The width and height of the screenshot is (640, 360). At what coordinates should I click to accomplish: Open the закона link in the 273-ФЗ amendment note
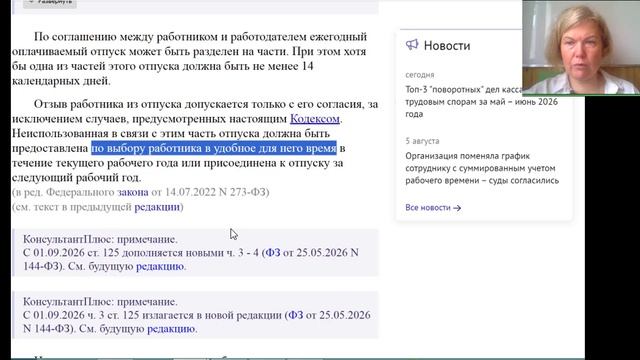[133, 192]
